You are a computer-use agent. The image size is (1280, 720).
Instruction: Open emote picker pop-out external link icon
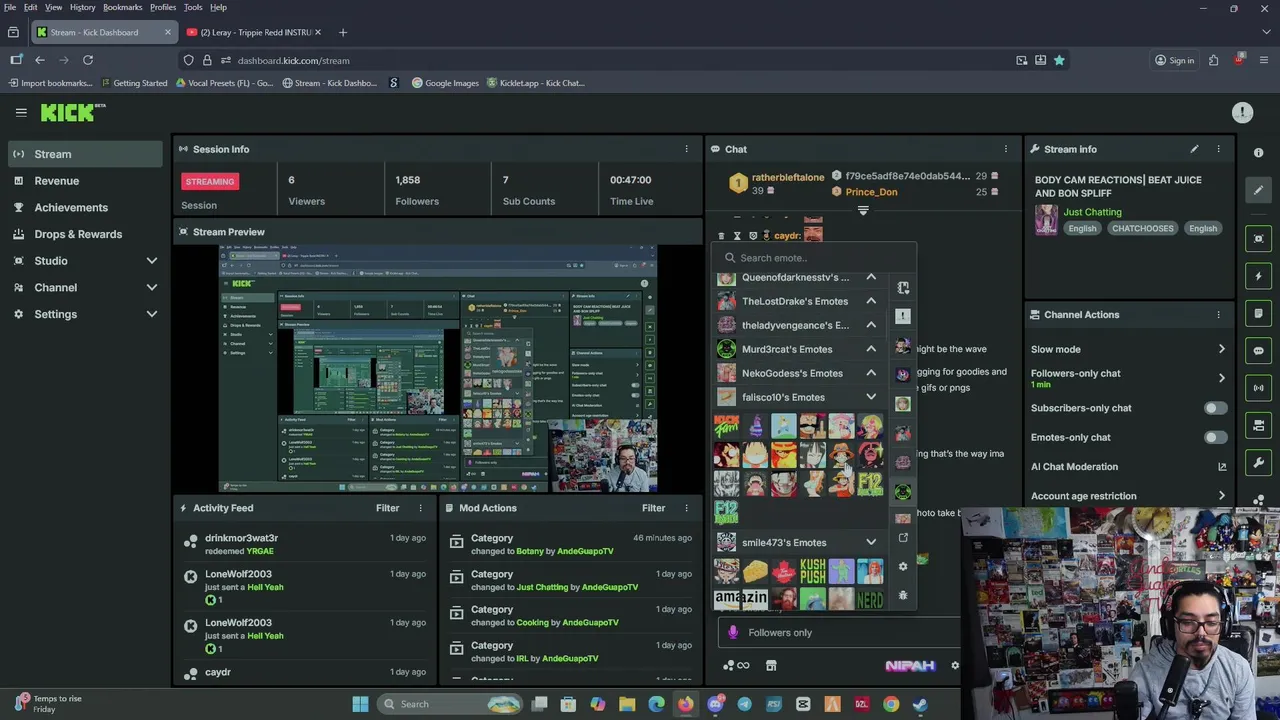pos(903,538)
